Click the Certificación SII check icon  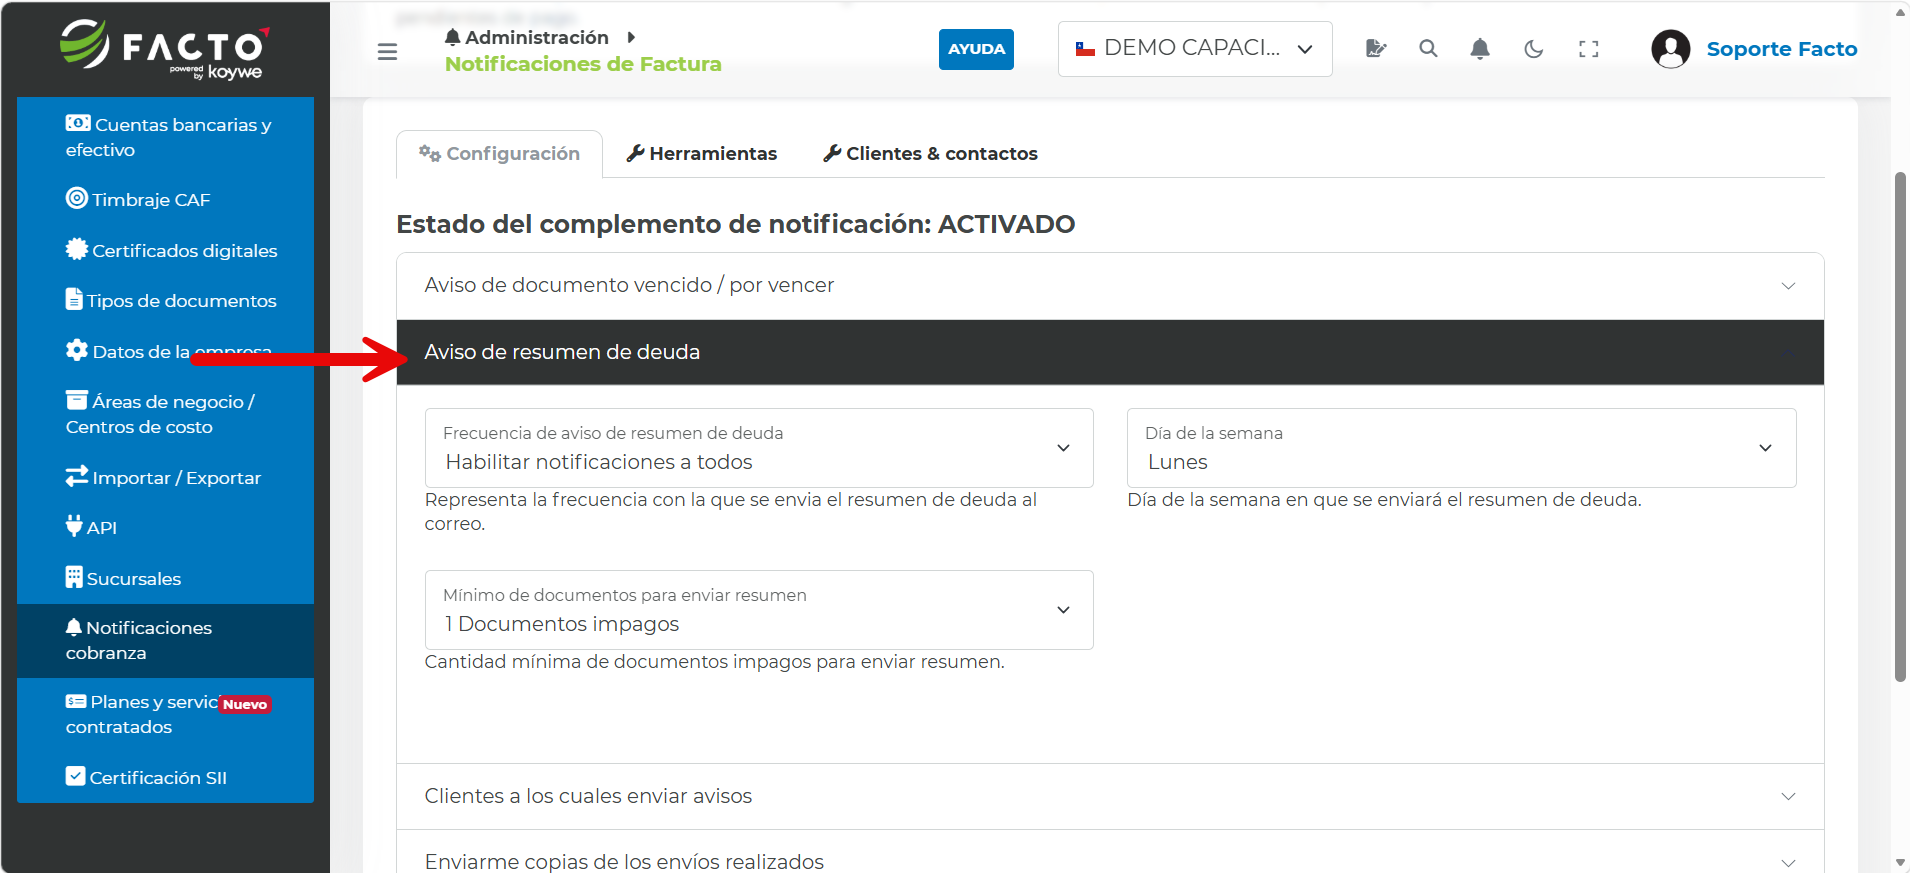pos(76,776)
